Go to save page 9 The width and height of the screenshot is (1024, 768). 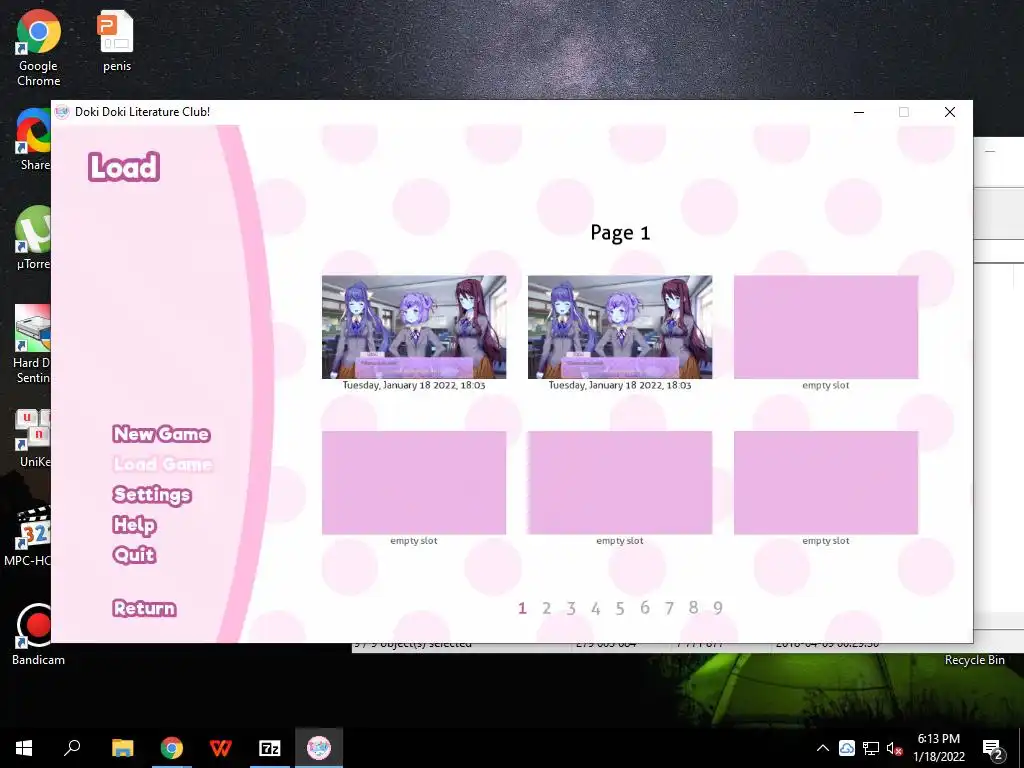[x=718, y=608]
